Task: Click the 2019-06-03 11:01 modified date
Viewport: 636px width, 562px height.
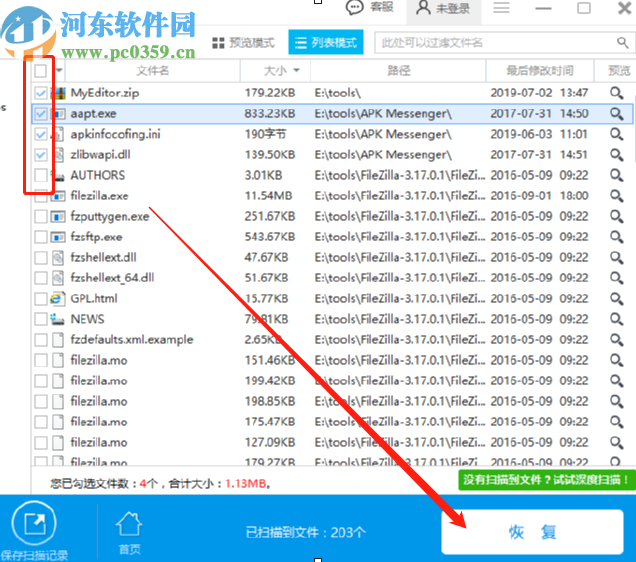Action: pyautogui.click(x=539, y=134)
